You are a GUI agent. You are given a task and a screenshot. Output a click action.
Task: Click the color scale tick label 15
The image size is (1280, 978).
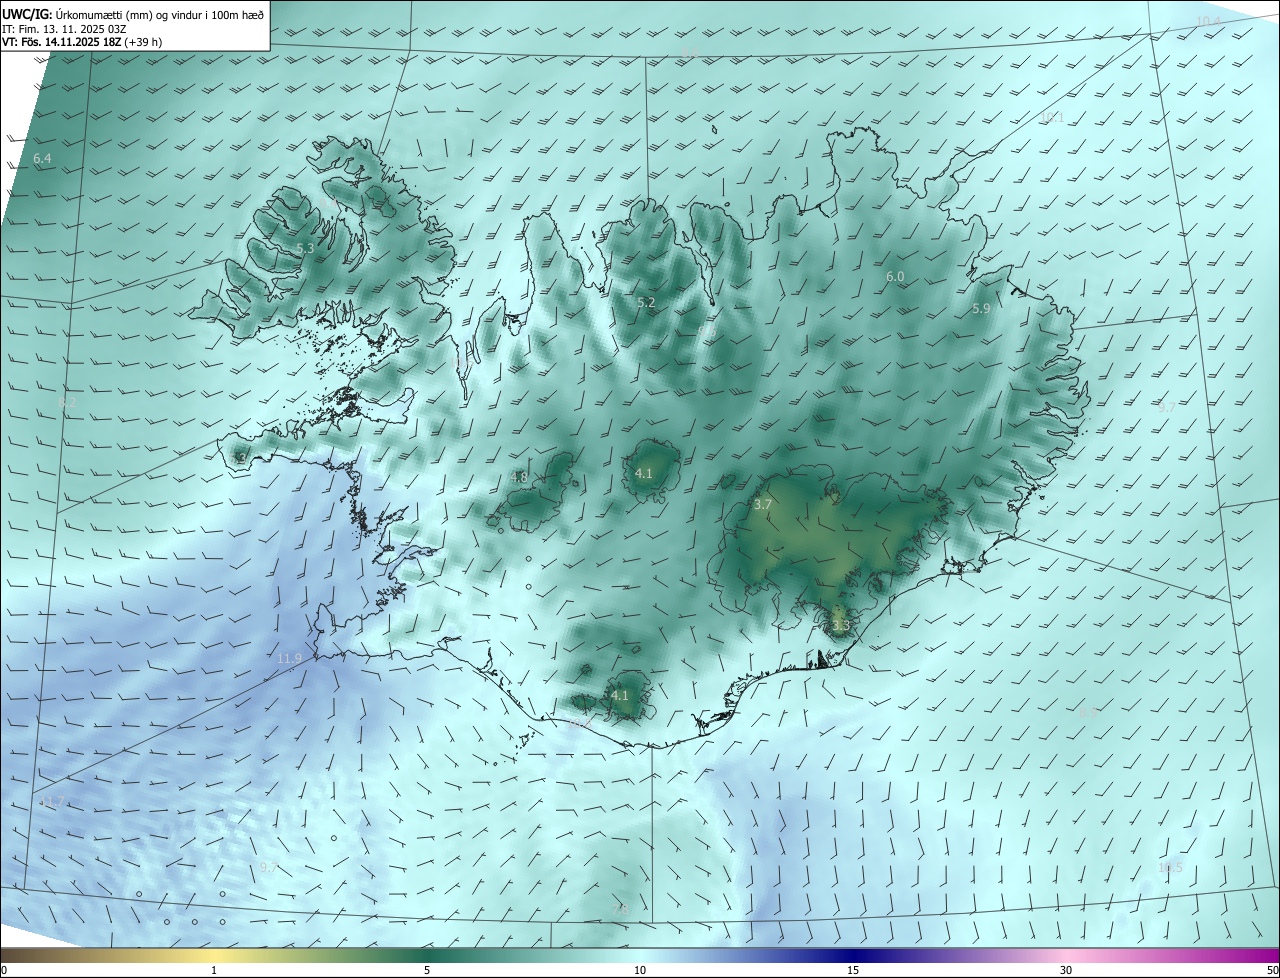point(853,970)
